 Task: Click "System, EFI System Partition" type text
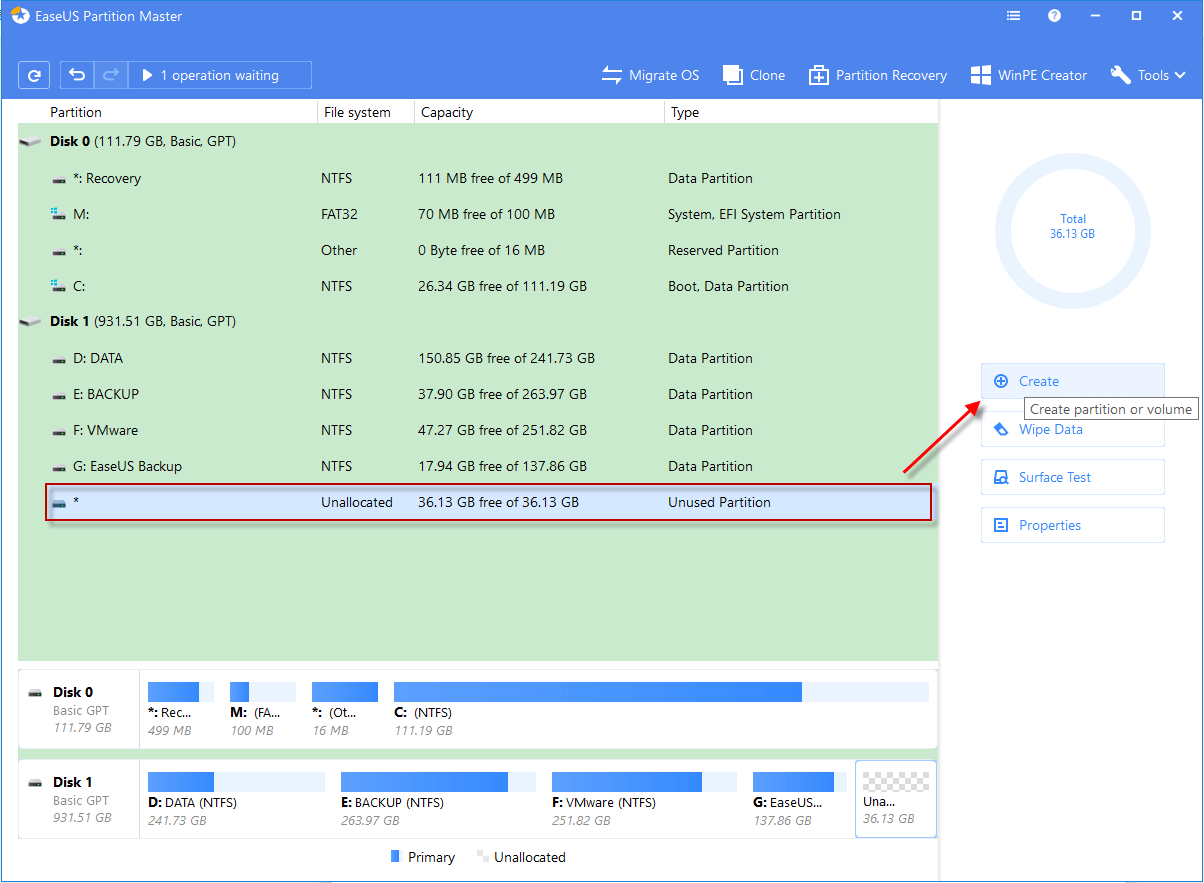pos(754,214)
